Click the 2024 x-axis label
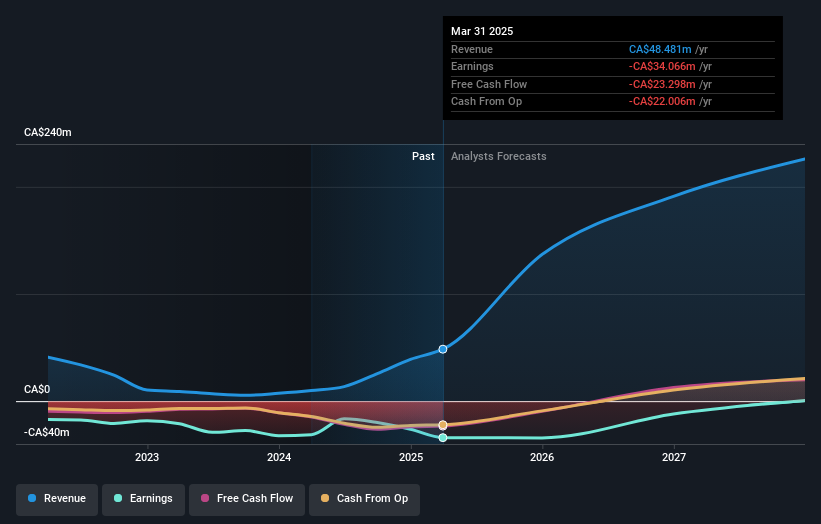The width and height of the screenshot is (821, 524). (279, 457)
